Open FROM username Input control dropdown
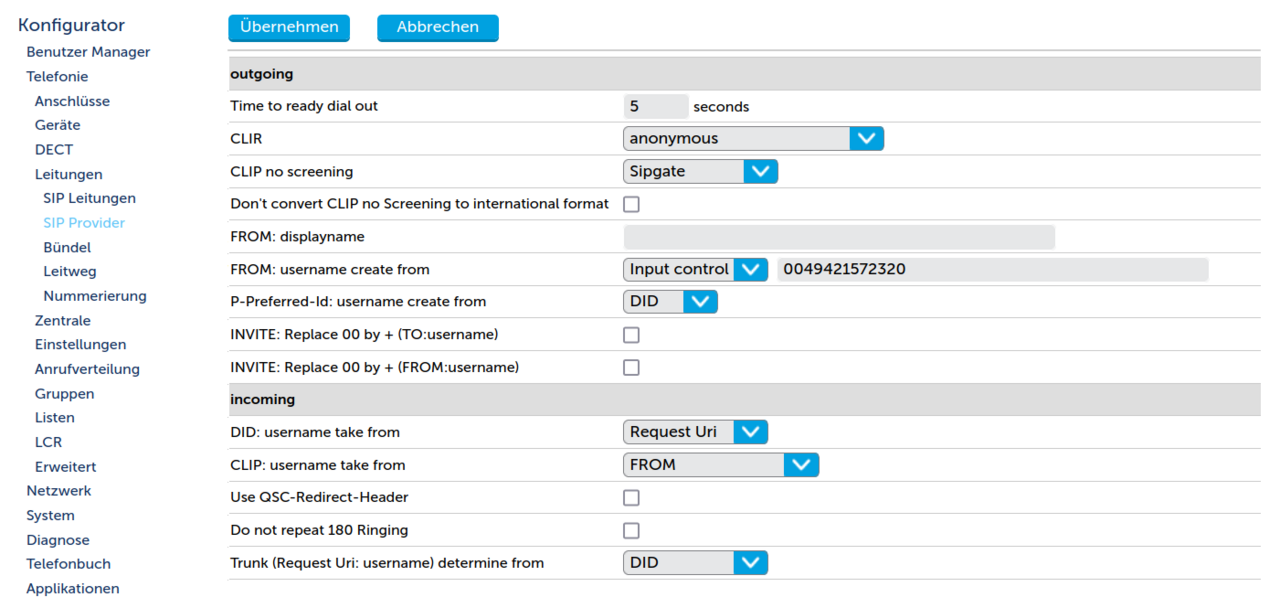The image size is (1280, 597). pos(695,270)
